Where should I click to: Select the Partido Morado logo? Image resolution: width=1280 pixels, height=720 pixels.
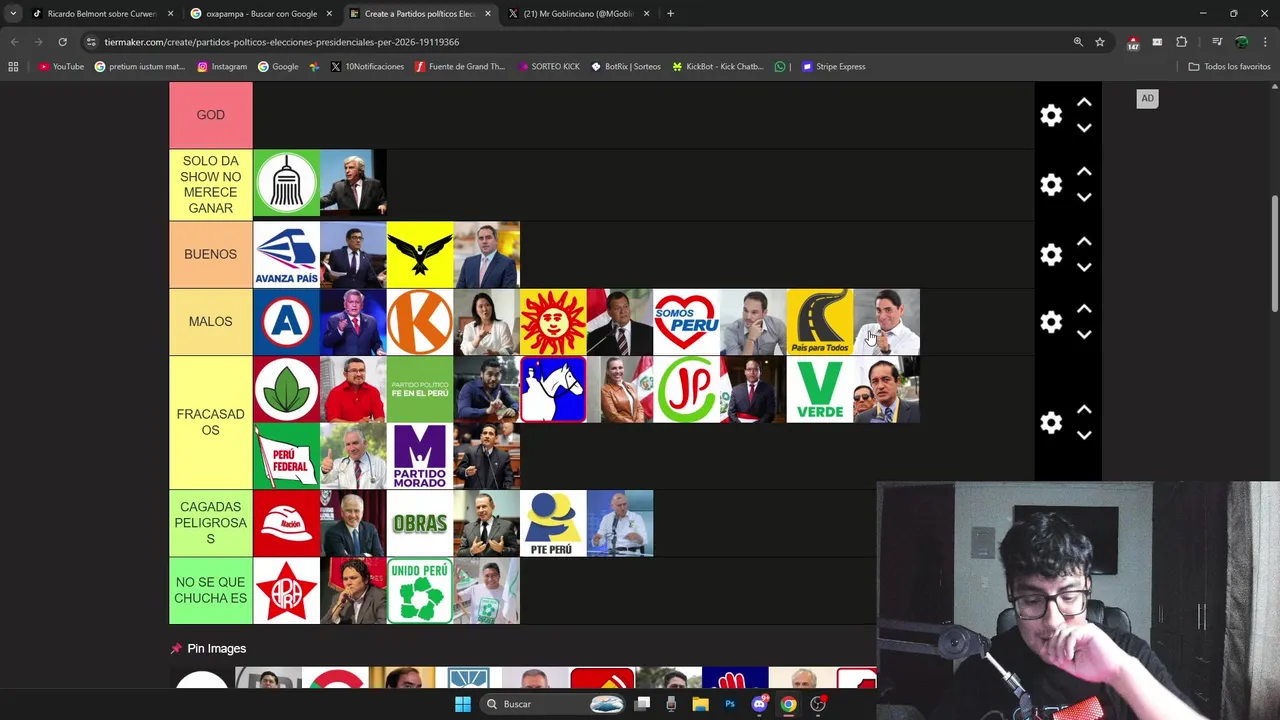pyautogui.click(x=420, y=456)
